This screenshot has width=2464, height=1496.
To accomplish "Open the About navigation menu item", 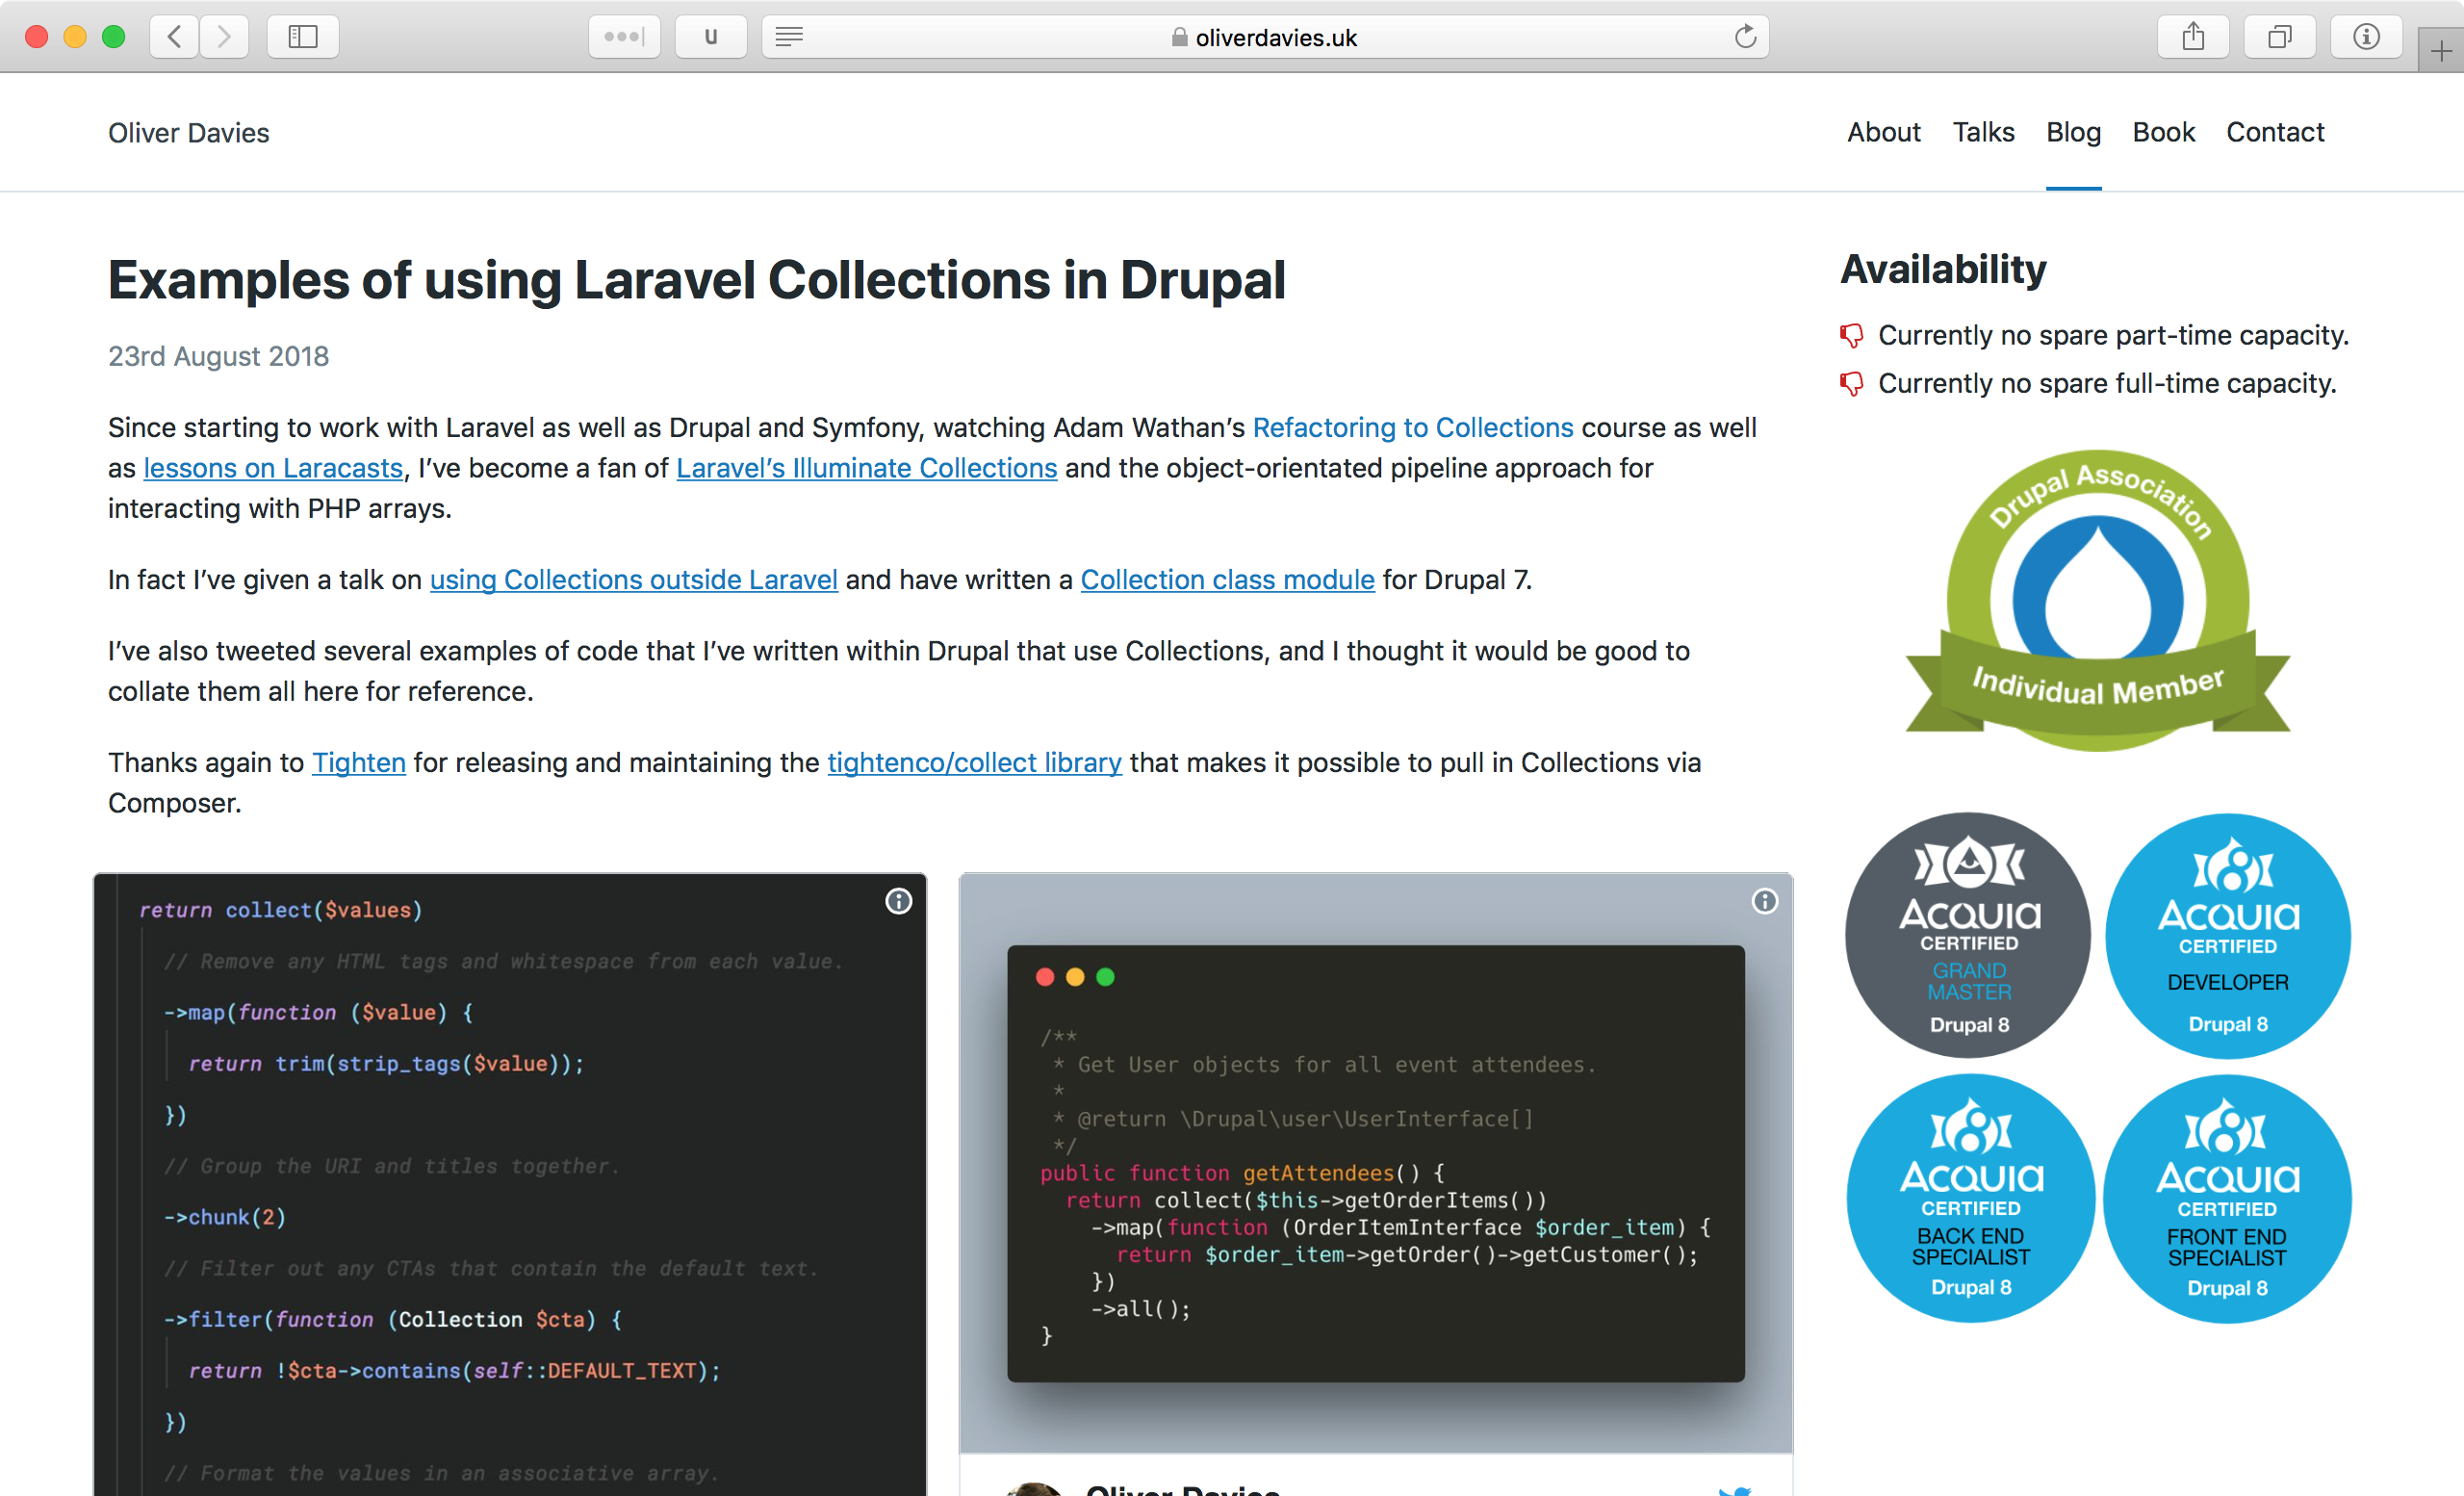I will pyautogui.click(x=1884, y=132).
